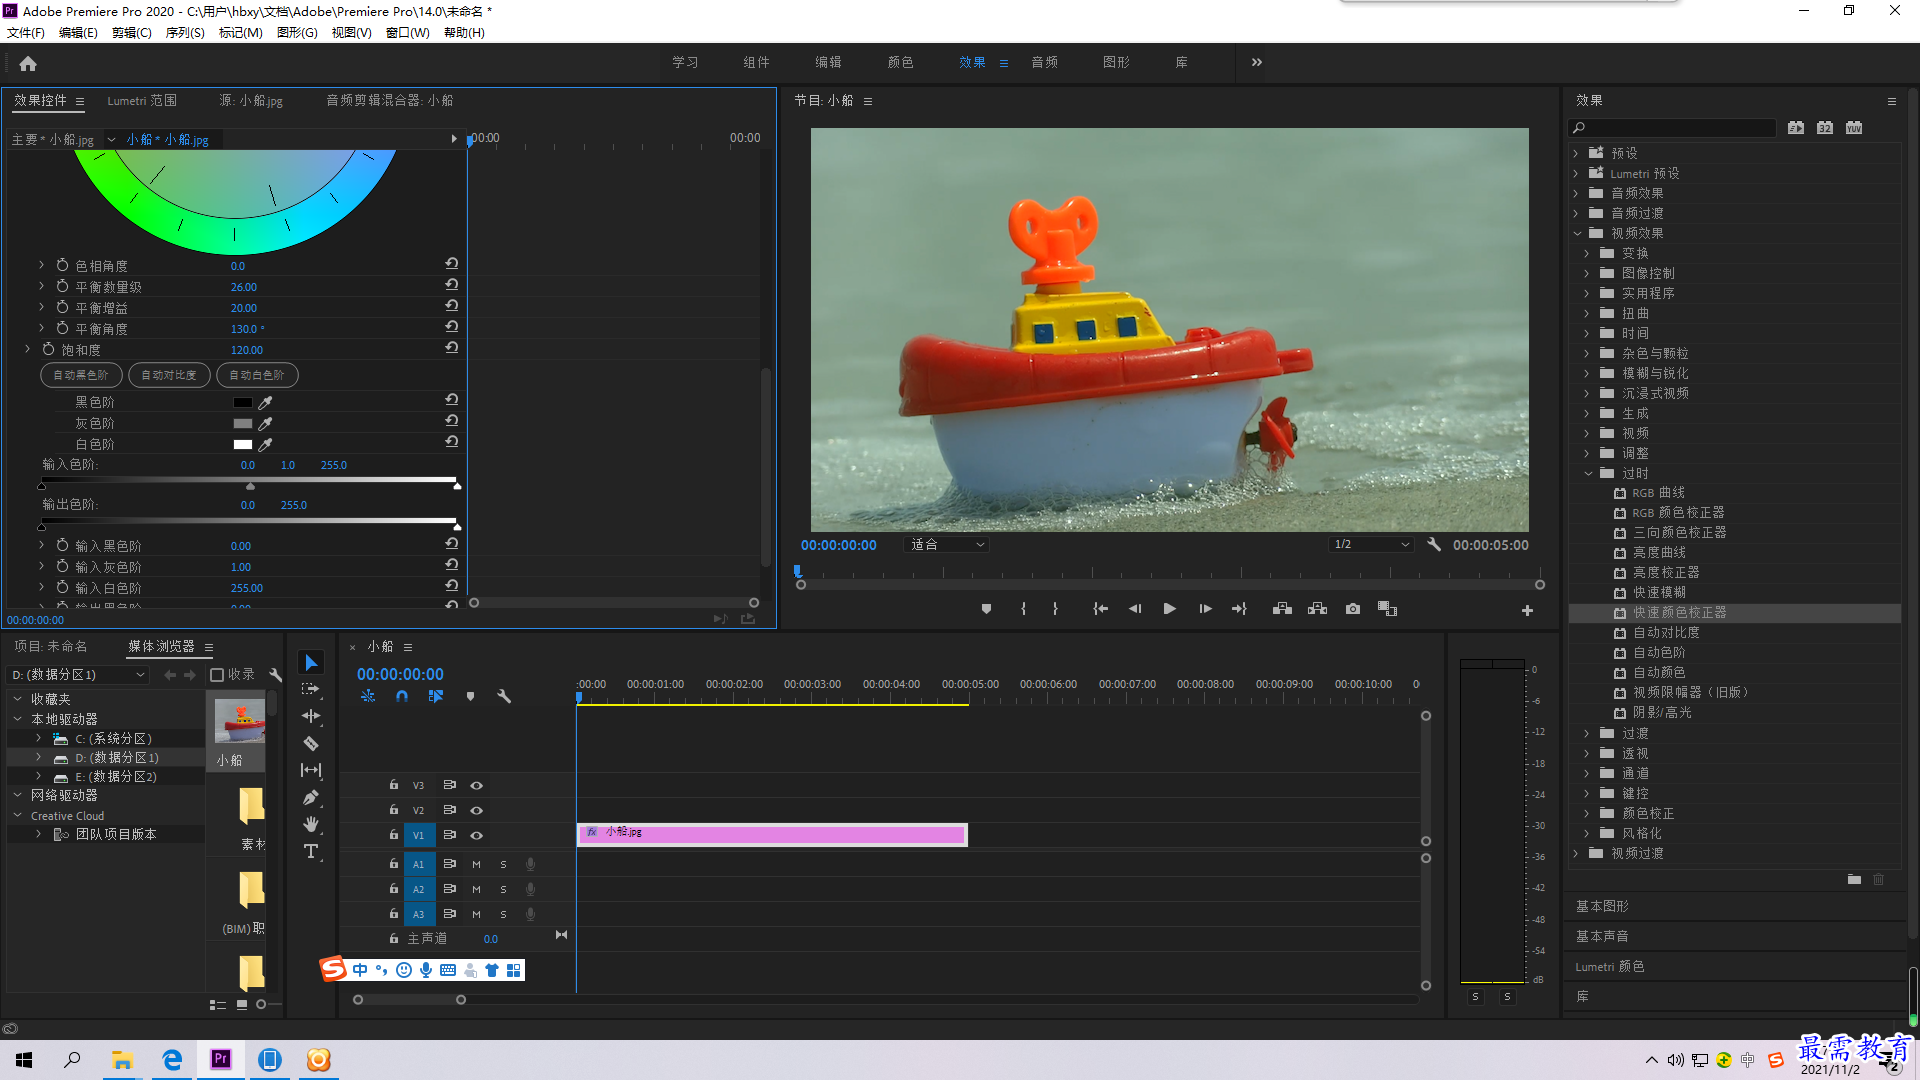Click the Lift button in monitor
1920x1080 pixels.
click(1282, 609)
